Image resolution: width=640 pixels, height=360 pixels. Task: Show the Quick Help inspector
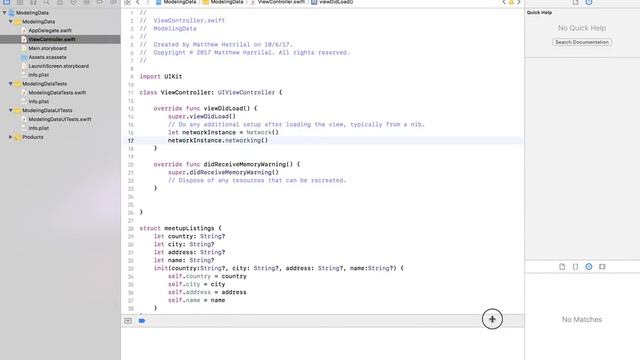pyautogui.click(x=589, y=2)
